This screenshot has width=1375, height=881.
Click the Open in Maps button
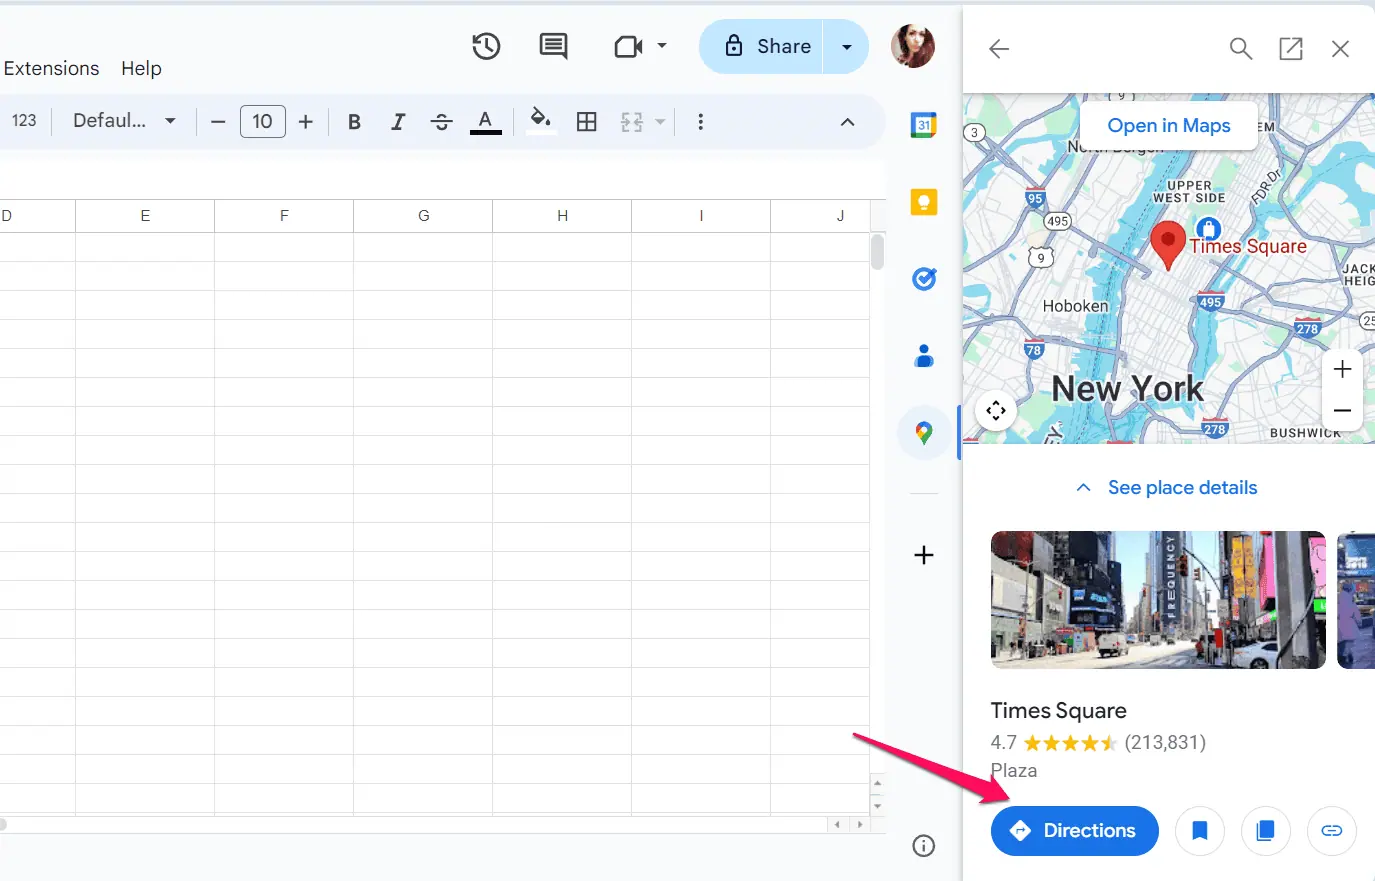click(1169, 125)
